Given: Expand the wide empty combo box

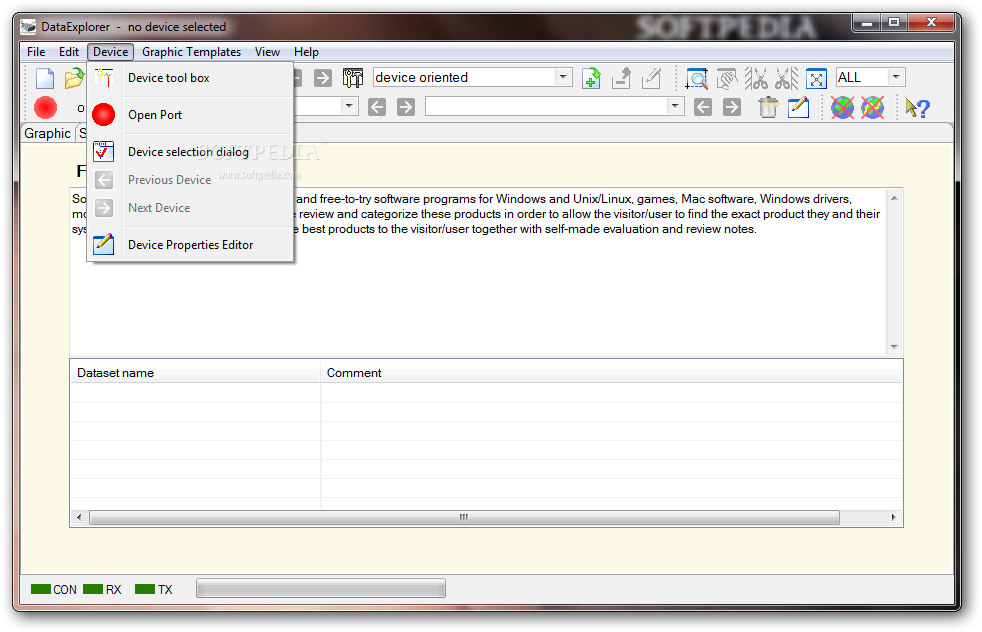Looking at the screenshot, I should 674,106.
